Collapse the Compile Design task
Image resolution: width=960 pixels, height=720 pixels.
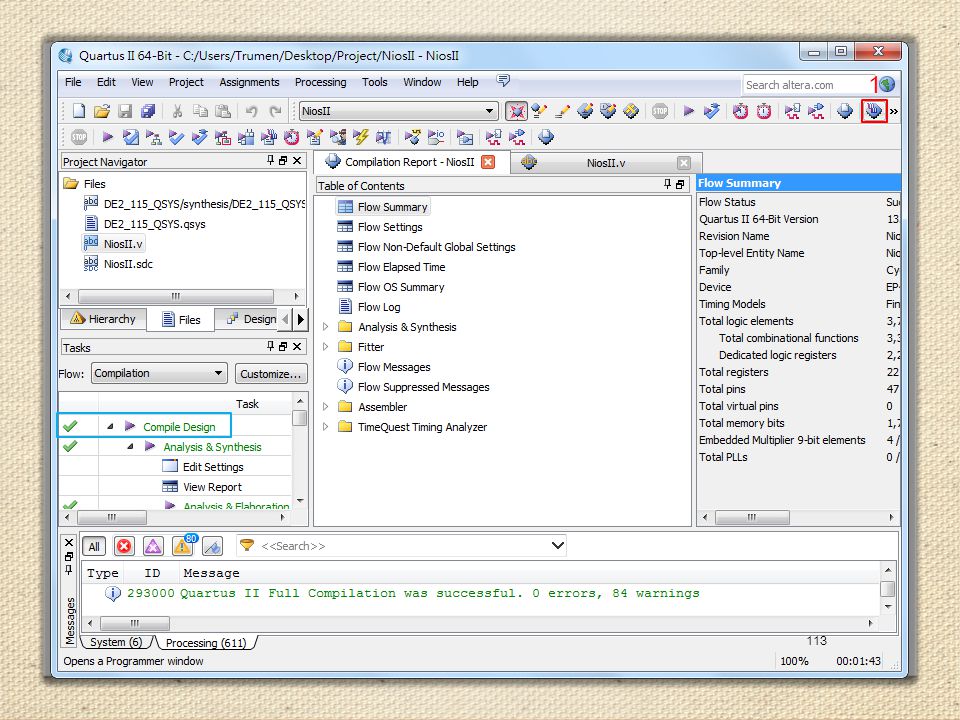[x=110, y=426]
